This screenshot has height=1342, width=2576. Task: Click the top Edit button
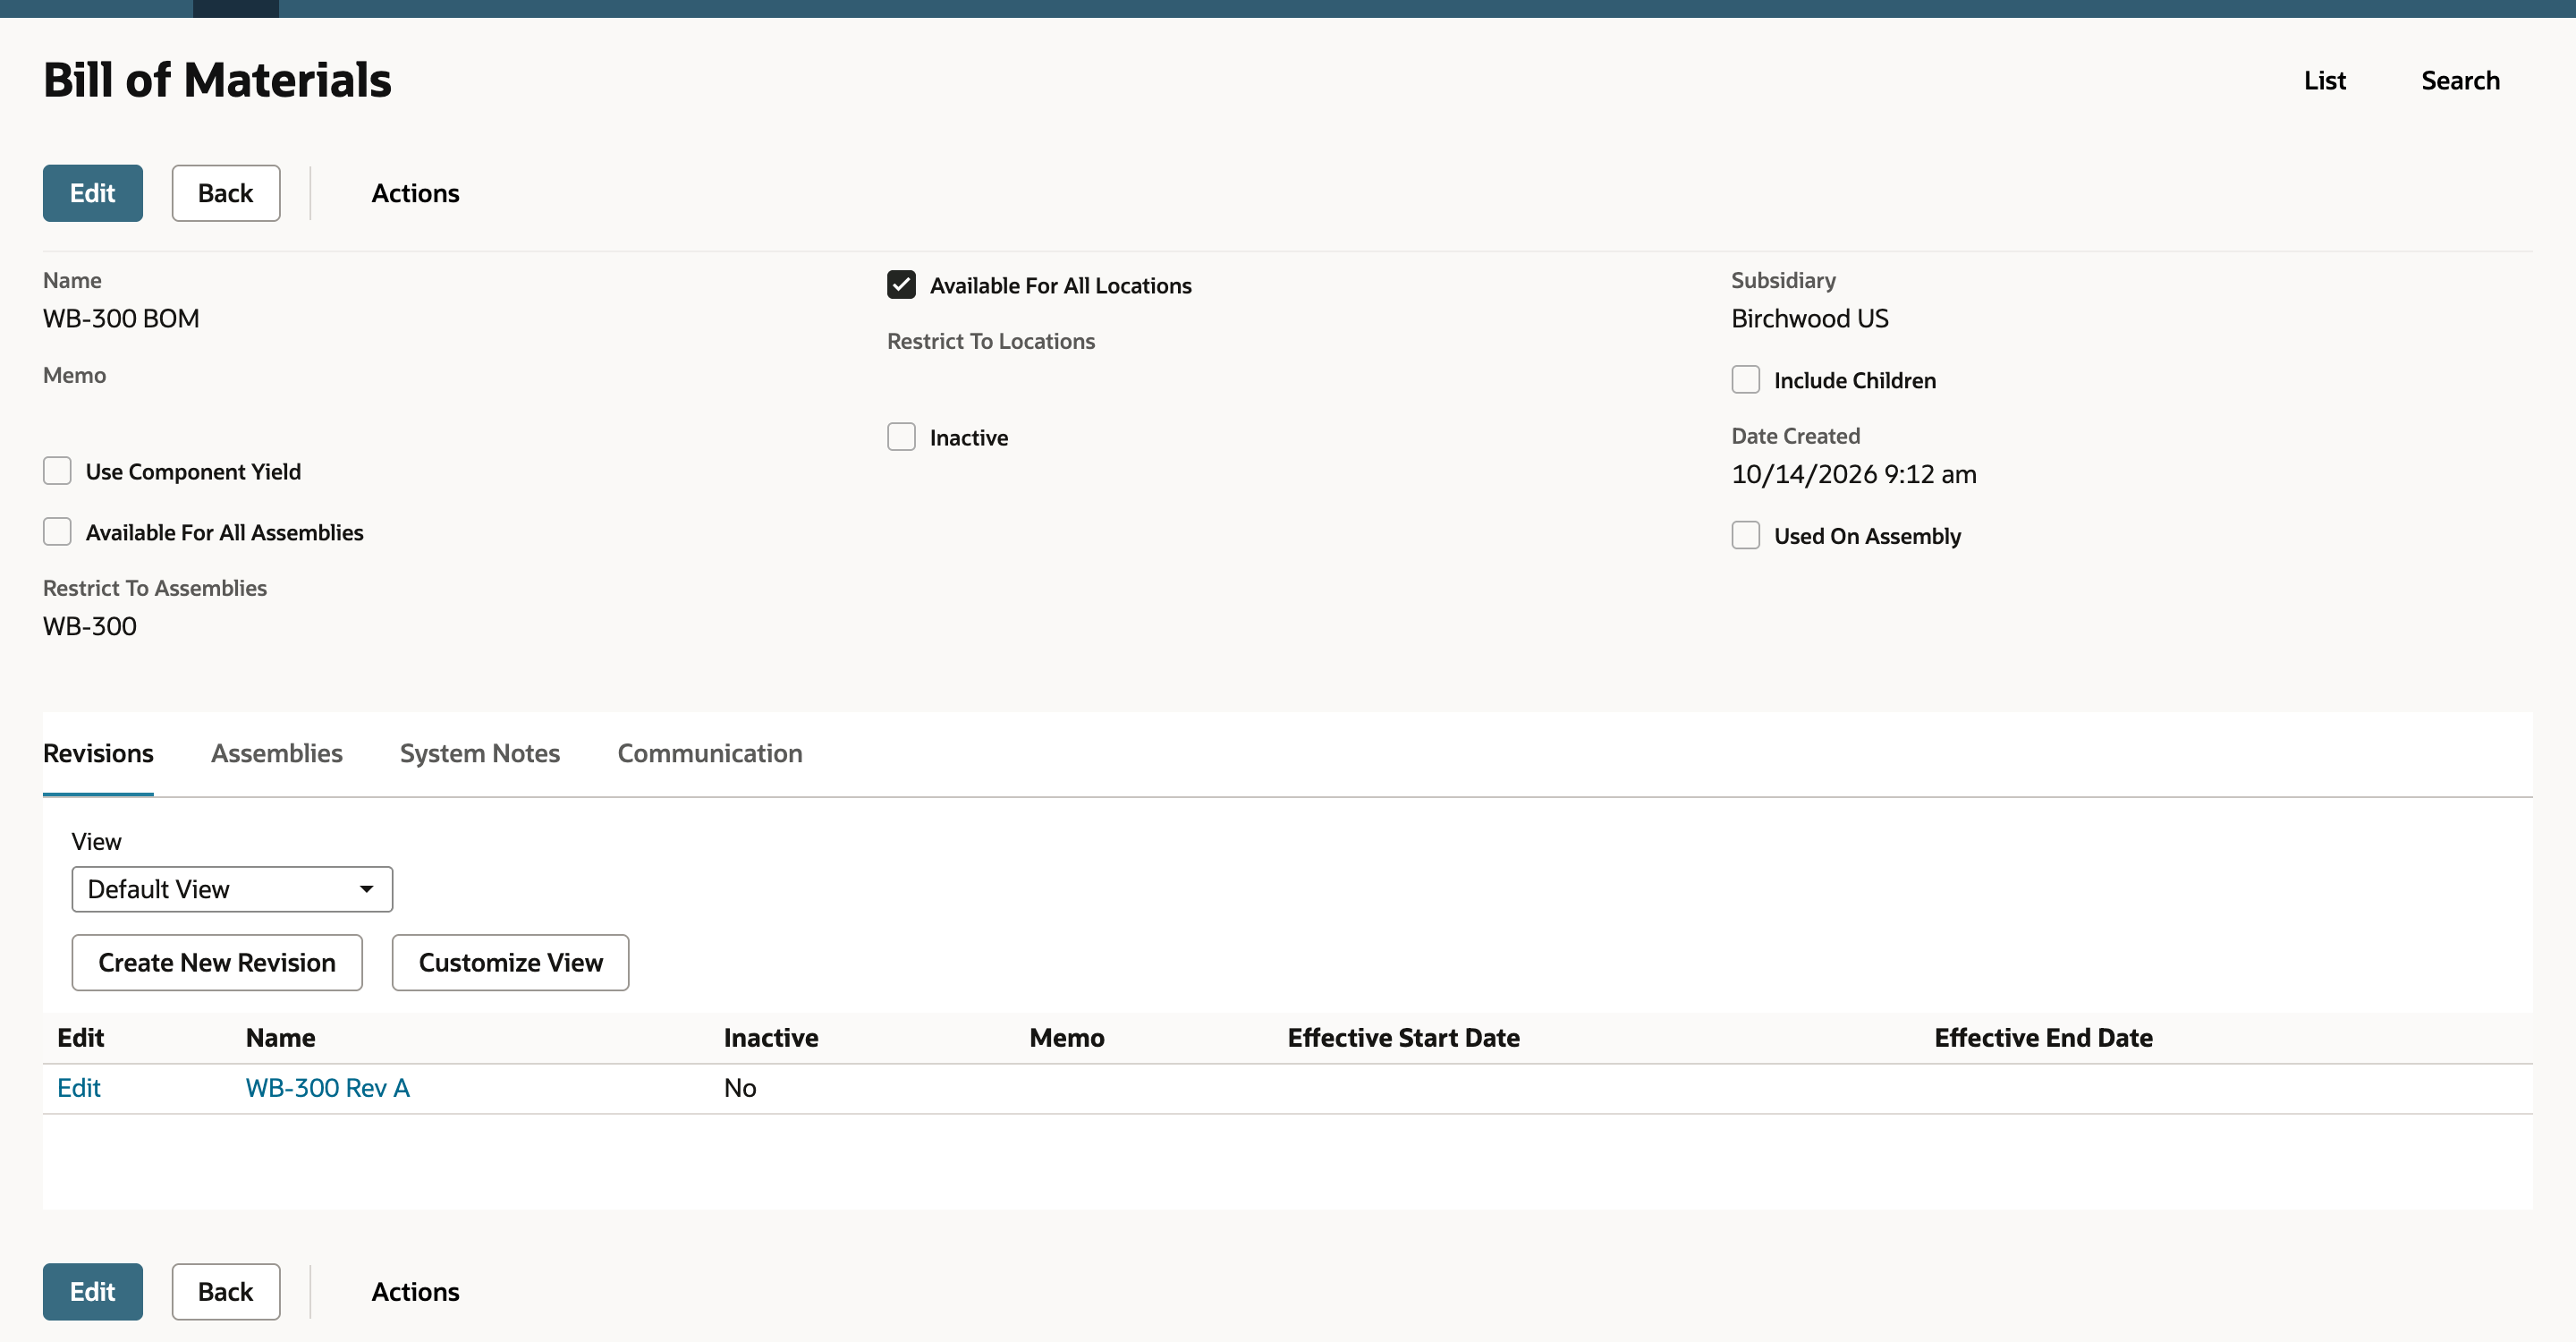pyautogui.click(x=92, y=193)
